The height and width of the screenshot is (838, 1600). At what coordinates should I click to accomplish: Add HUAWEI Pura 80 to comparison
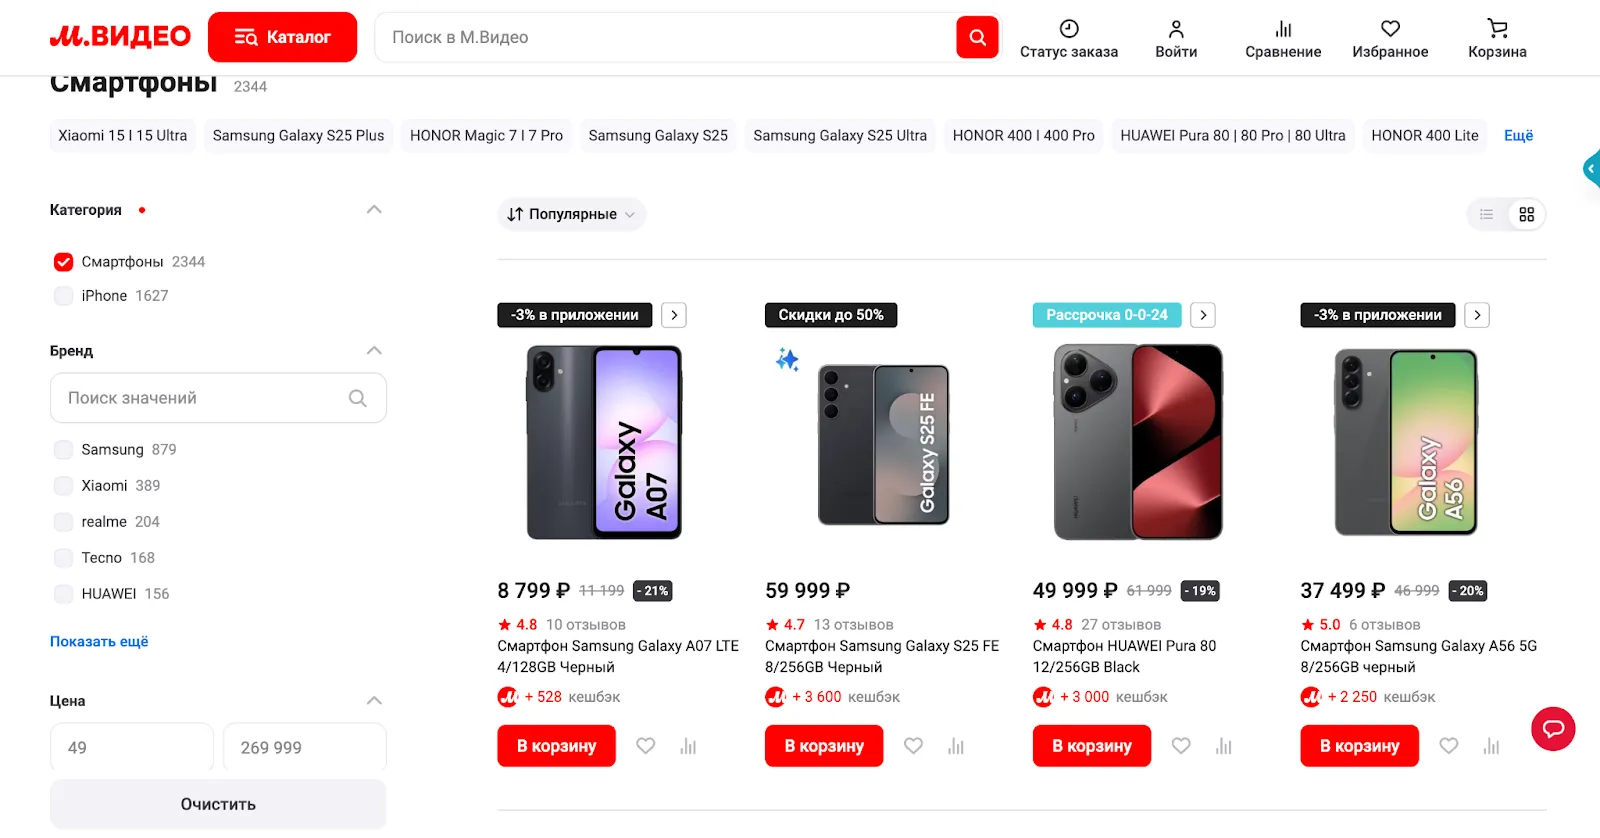[x=1223, y=746]
